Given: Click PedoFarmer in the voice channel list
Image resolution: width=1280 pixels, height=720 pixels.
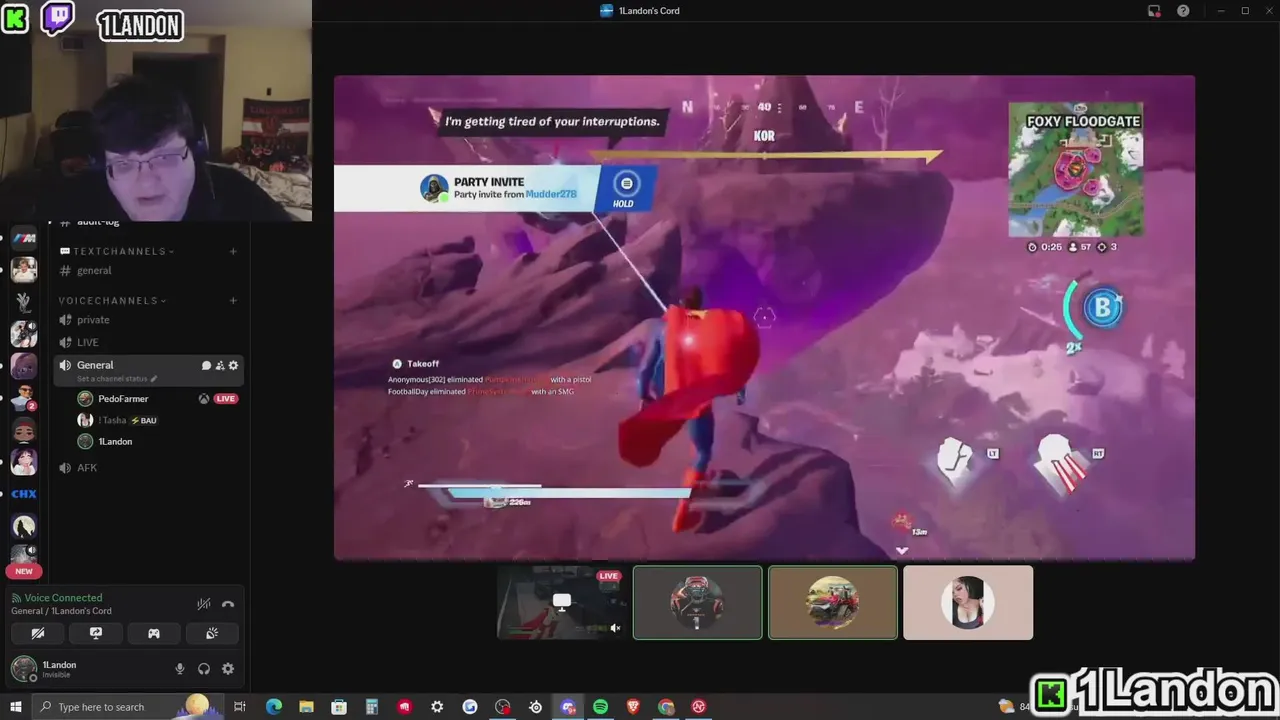Looking at the screenshot, I should (x=123, y=399).
